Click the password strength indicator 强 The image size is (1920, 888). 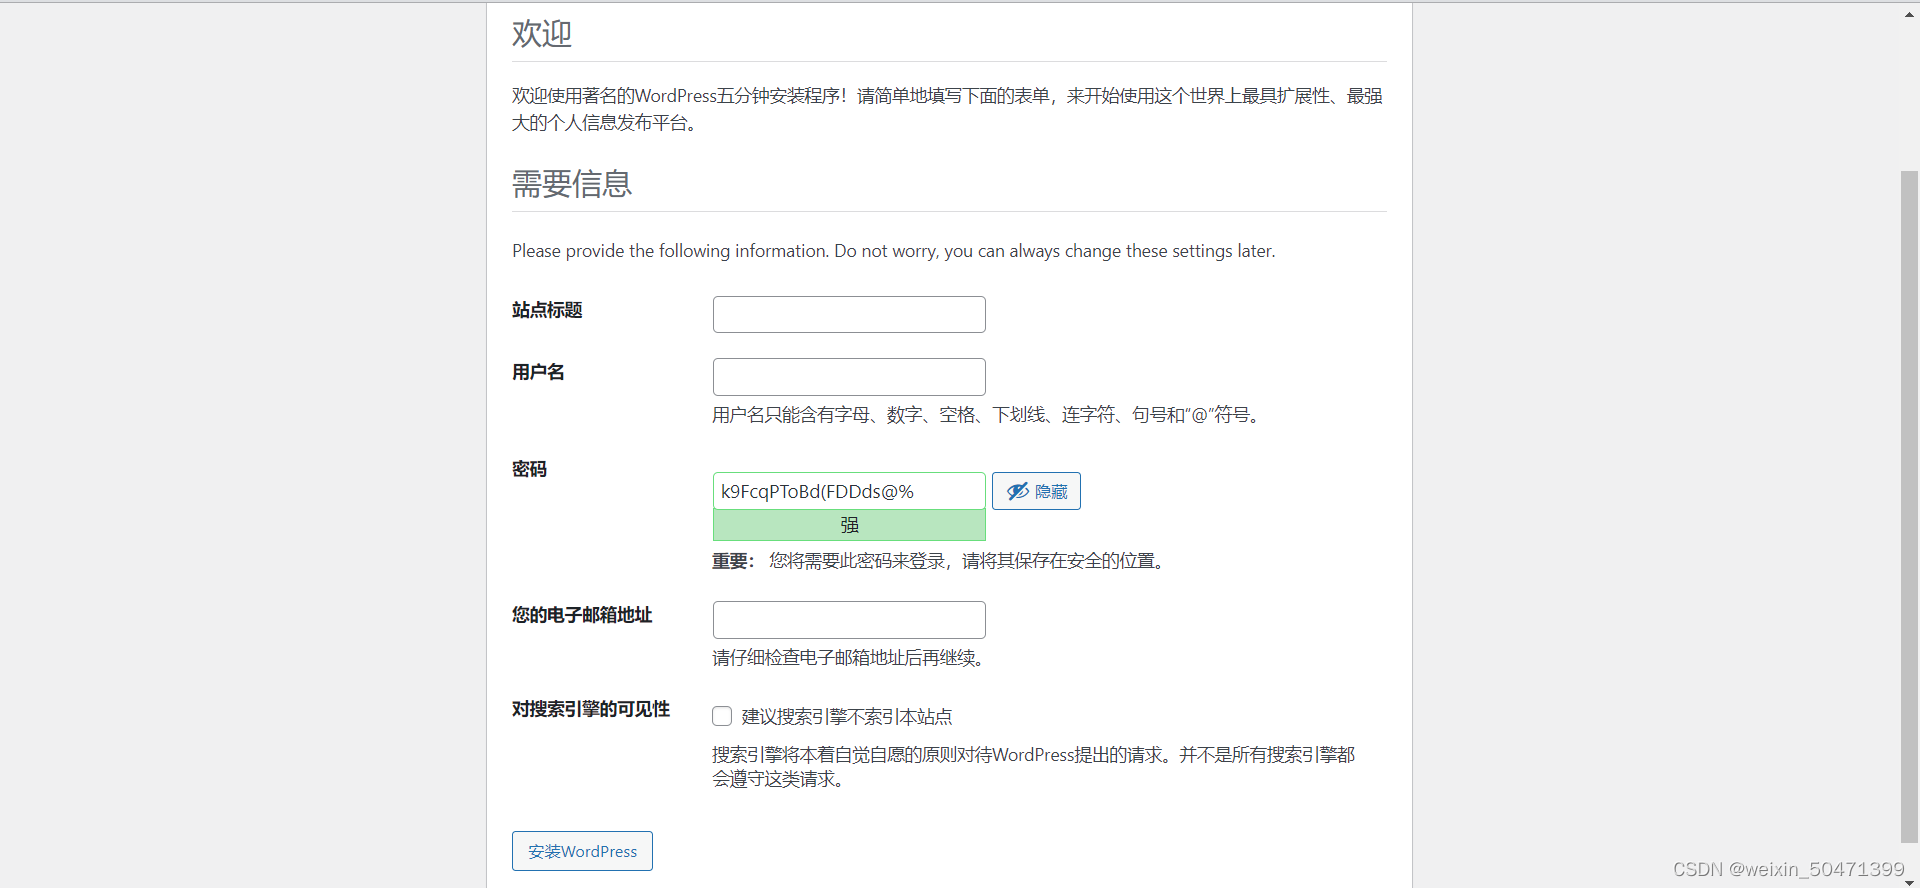coord(849,525)
